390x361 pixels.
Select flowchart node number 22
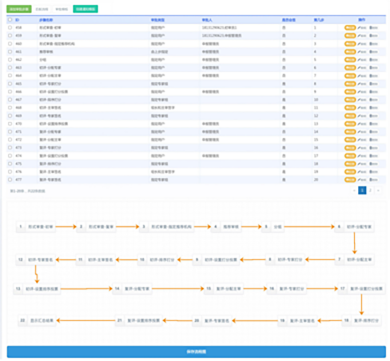(37, 320)
